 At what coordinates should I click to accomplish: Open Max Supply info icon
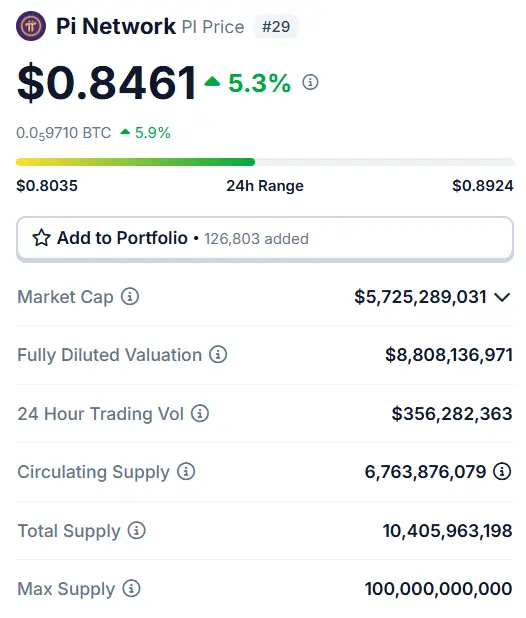[131, 588]
